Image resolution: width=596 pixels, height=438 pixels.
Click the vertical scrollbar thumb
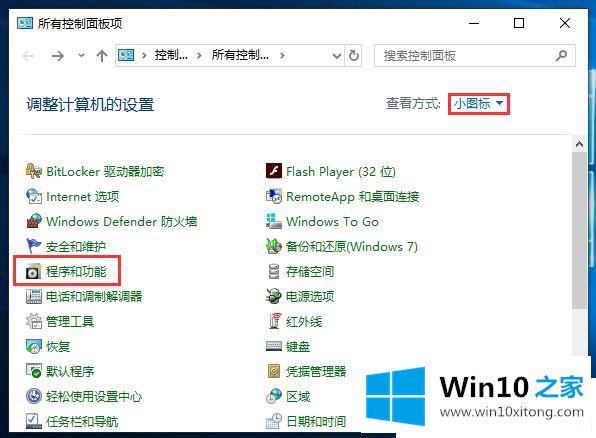tap(579, 231)
